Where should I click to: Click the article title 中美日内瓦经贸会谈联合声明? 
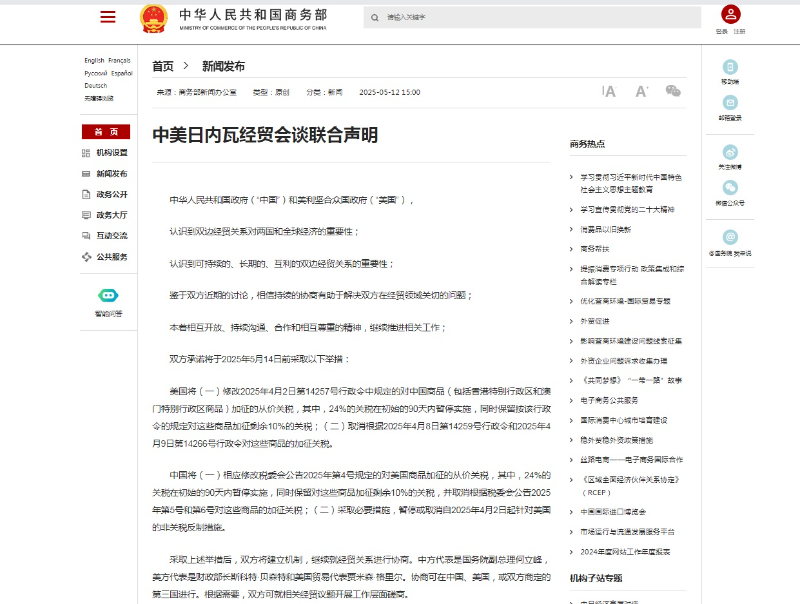pos(265,135)
